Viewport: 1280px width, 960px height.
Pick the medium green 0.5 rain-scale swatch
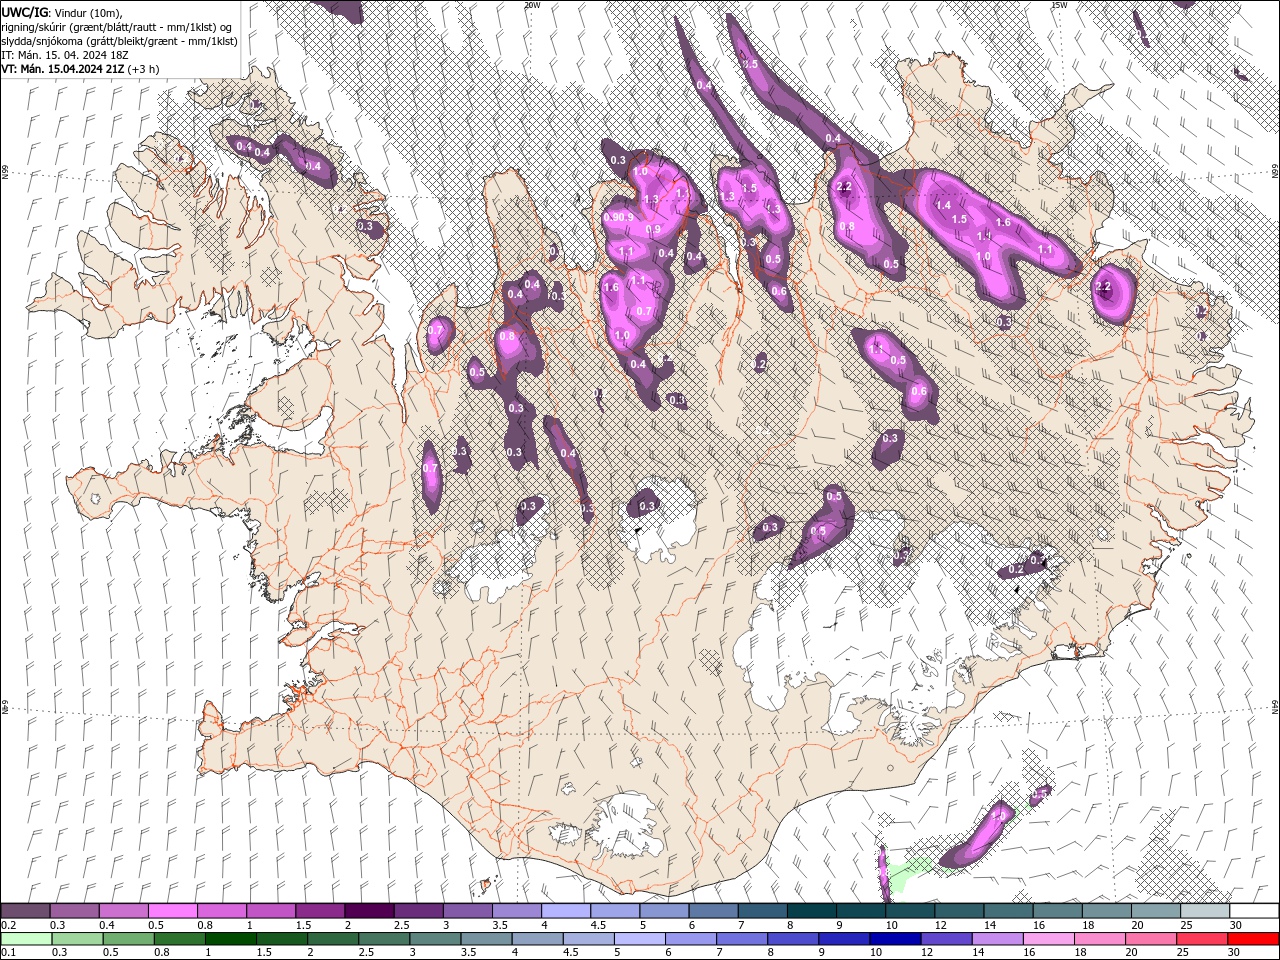click(128, 939)
